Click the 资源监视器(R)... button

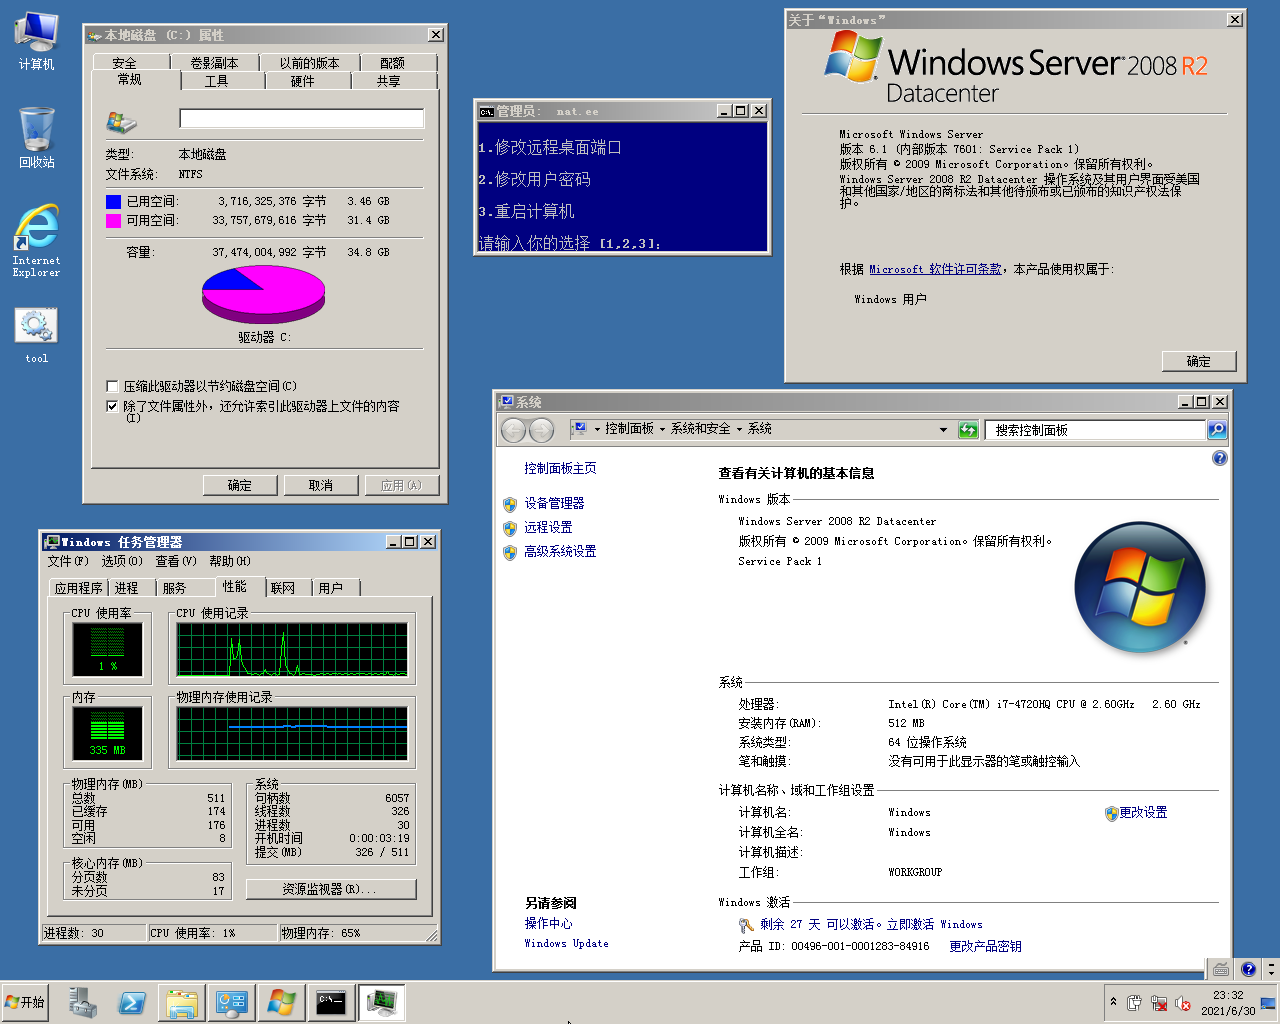(x=330, y=889)
